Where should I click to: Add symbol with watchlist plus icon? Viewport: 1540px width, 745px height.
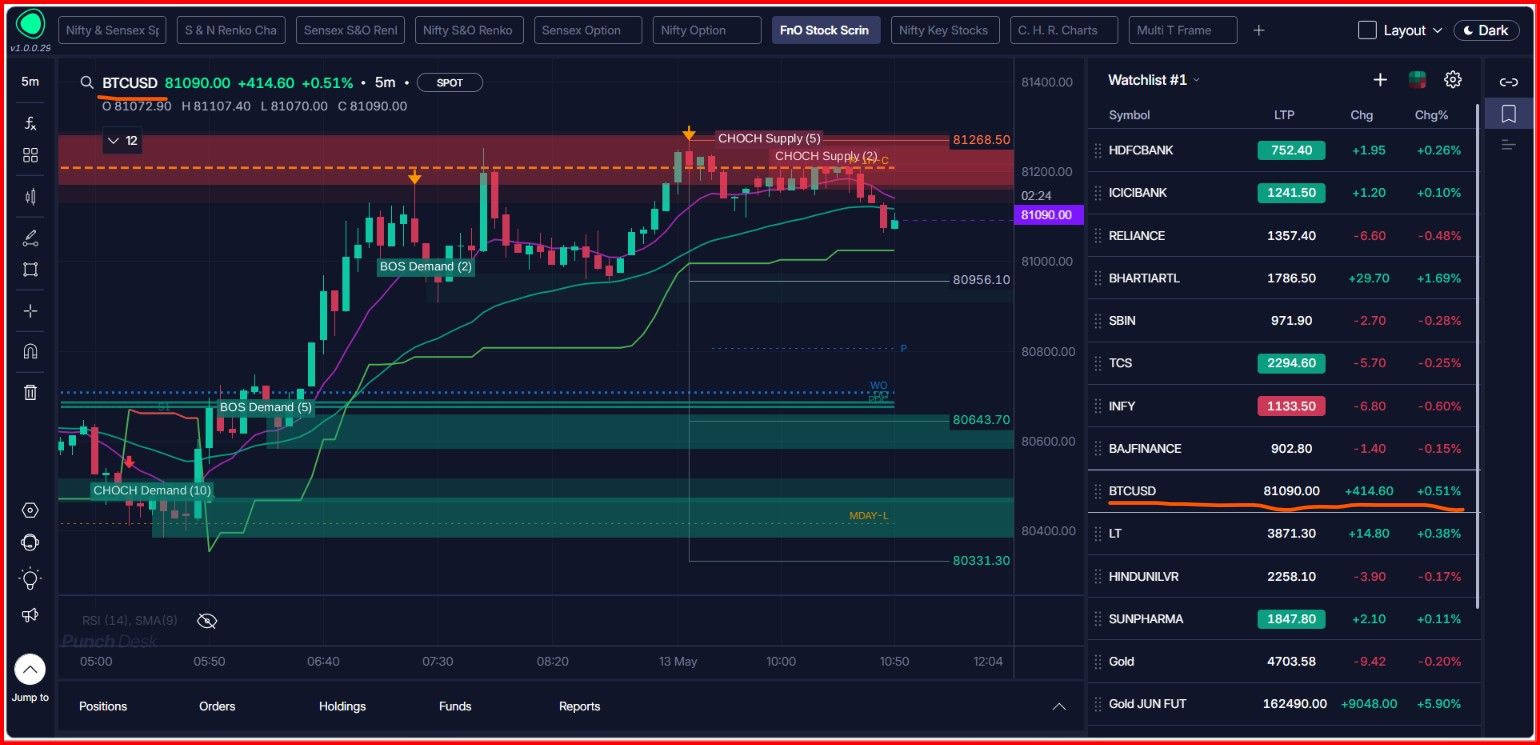1380,80
